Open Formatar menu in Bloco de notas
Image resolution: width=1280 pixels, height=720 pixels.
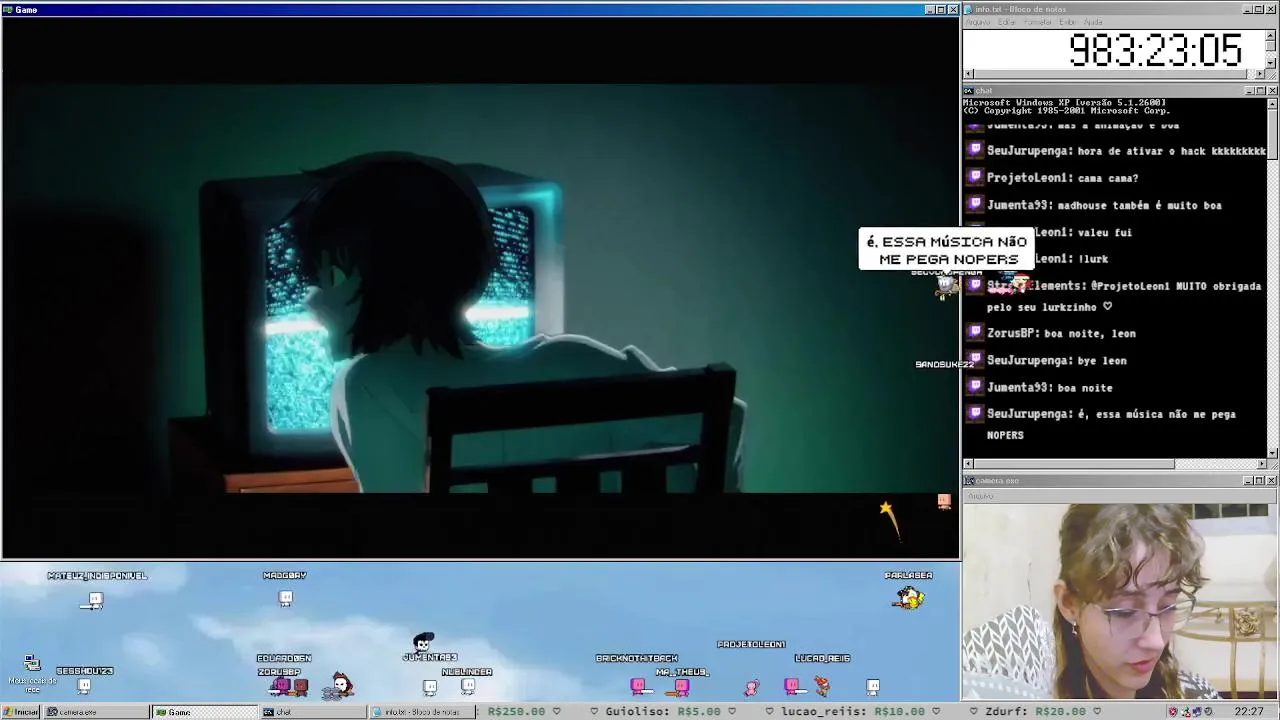coord(1038,22)
